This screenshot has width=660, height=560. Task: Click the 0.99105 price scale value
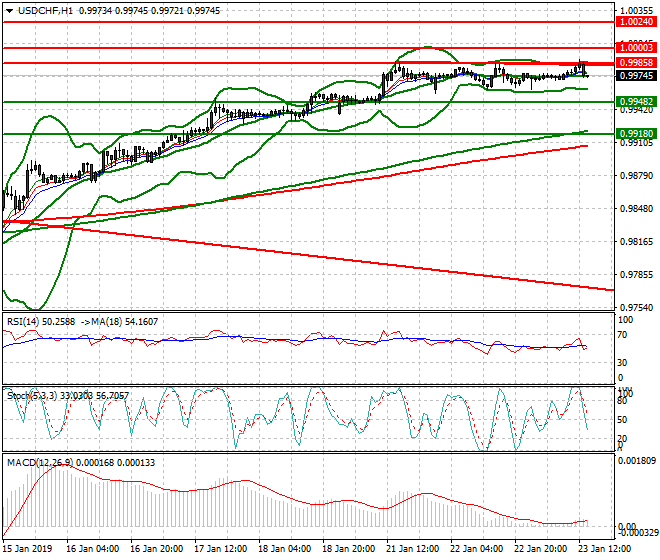(637, 143)
